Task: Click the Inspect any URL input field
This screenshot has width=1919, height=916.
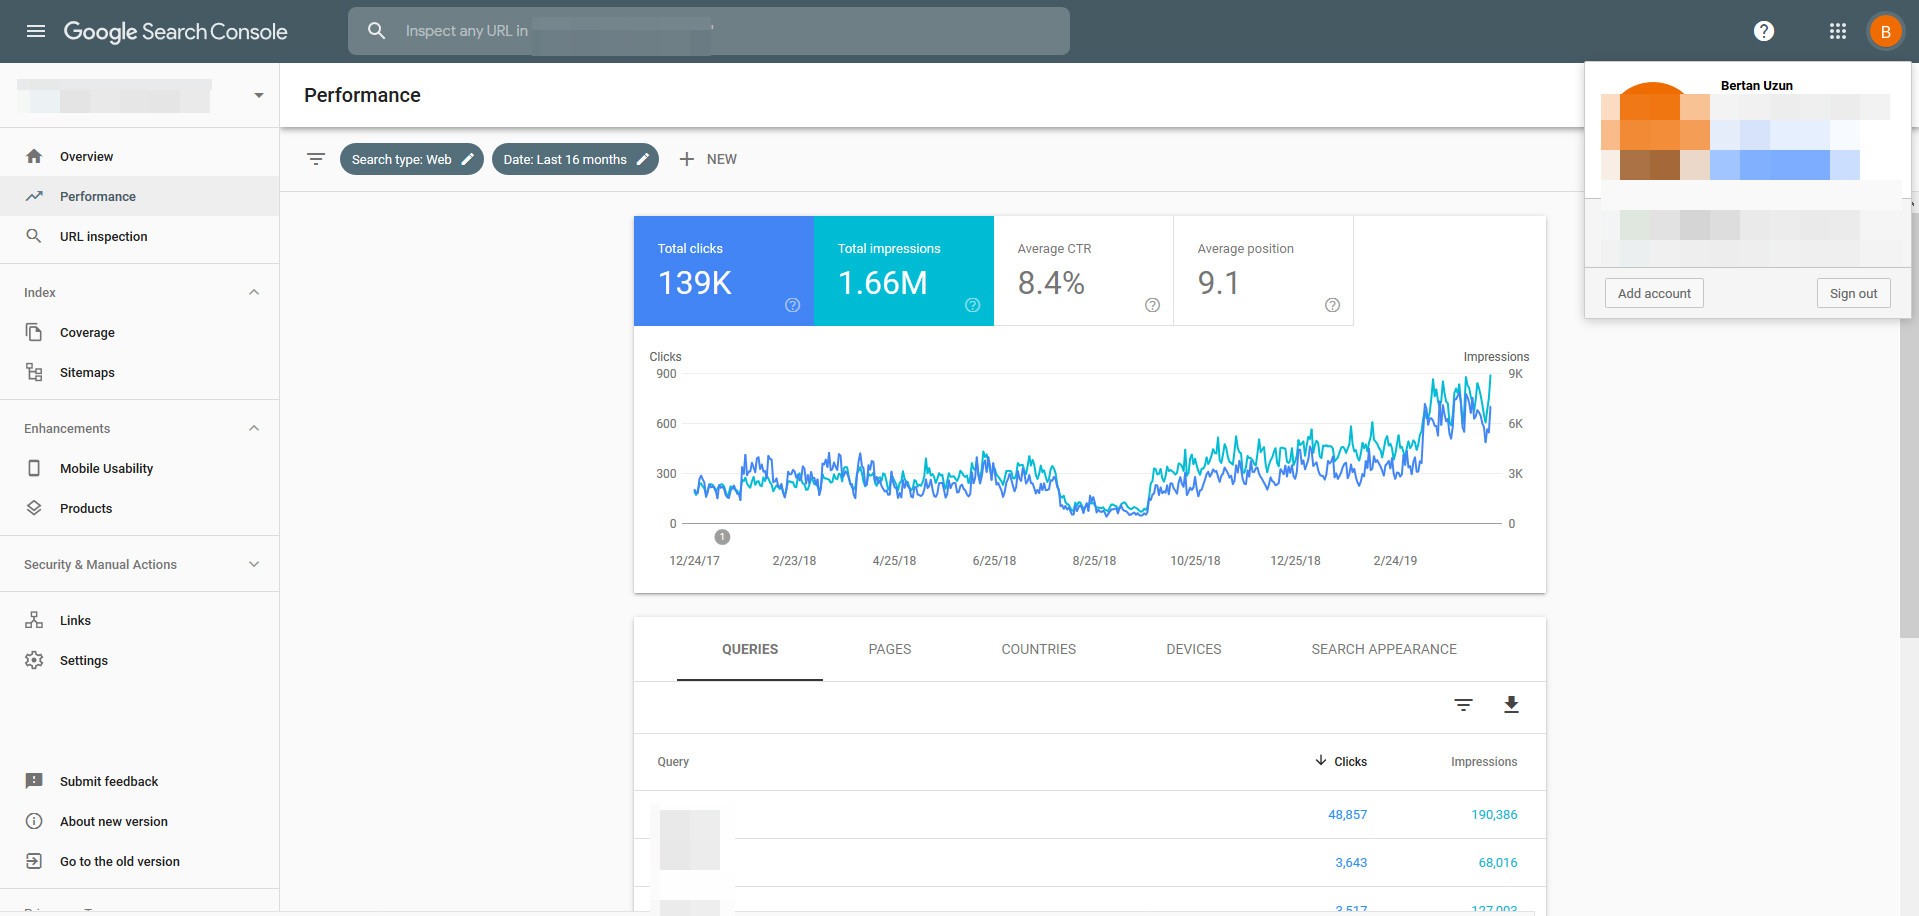Action: click(709, 31)
